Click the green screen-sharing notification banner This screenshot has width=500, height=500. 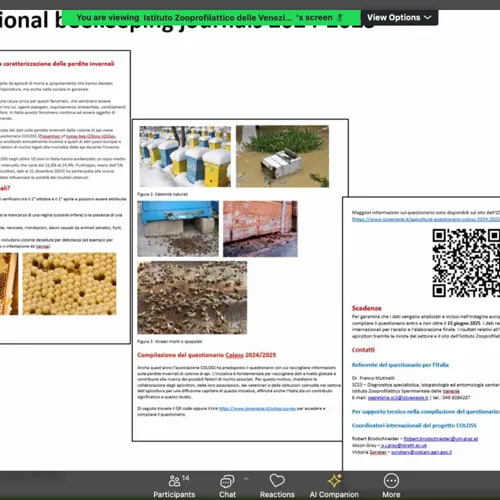point(211,17)
